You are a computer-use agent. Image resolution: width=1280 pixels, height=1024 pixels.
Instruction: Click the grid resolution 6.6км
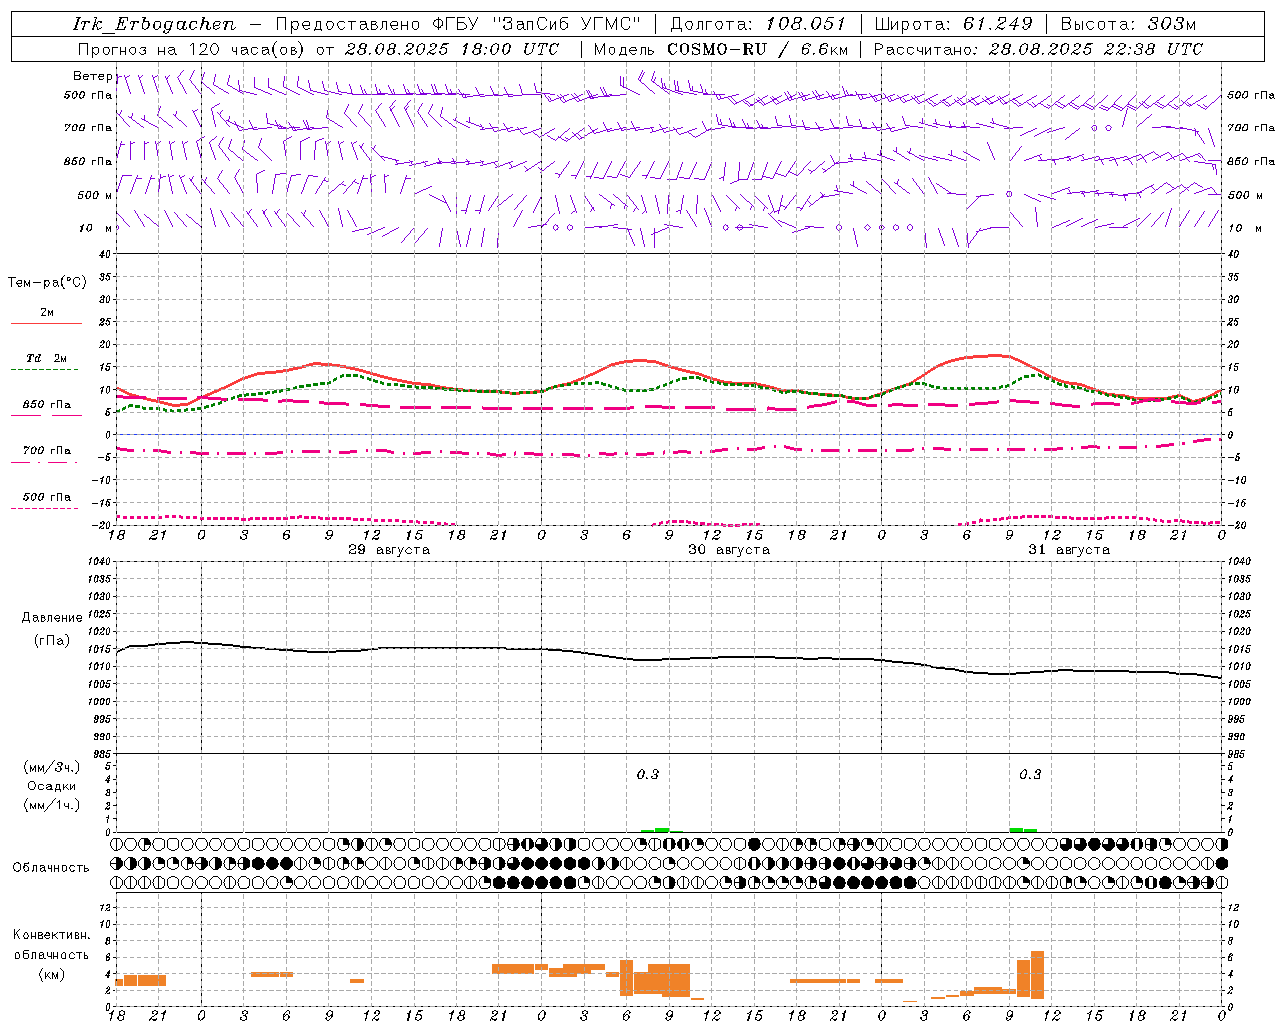(x=824, y=49)
